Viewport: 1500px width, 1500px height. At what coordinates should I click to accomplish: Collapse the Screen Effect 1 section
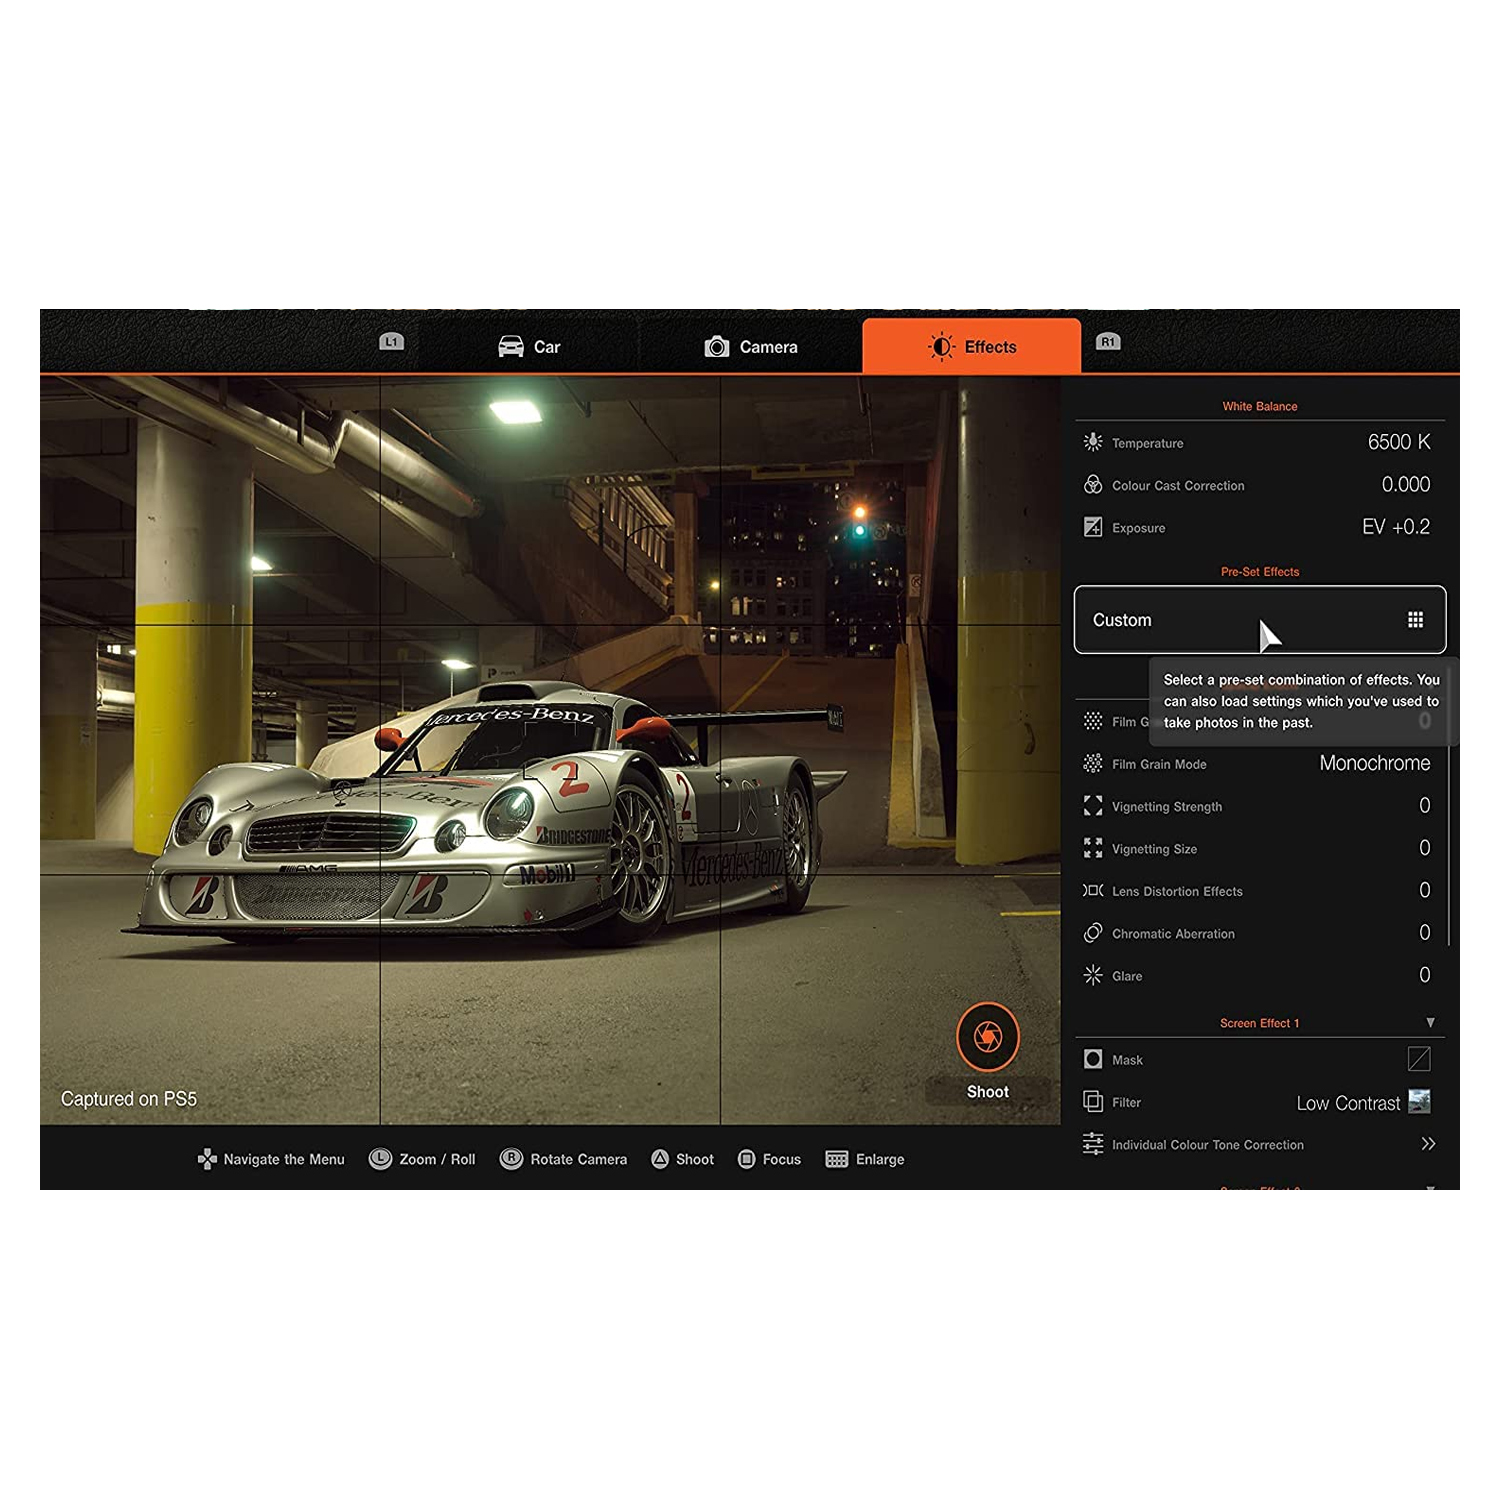(1430, 1023)
